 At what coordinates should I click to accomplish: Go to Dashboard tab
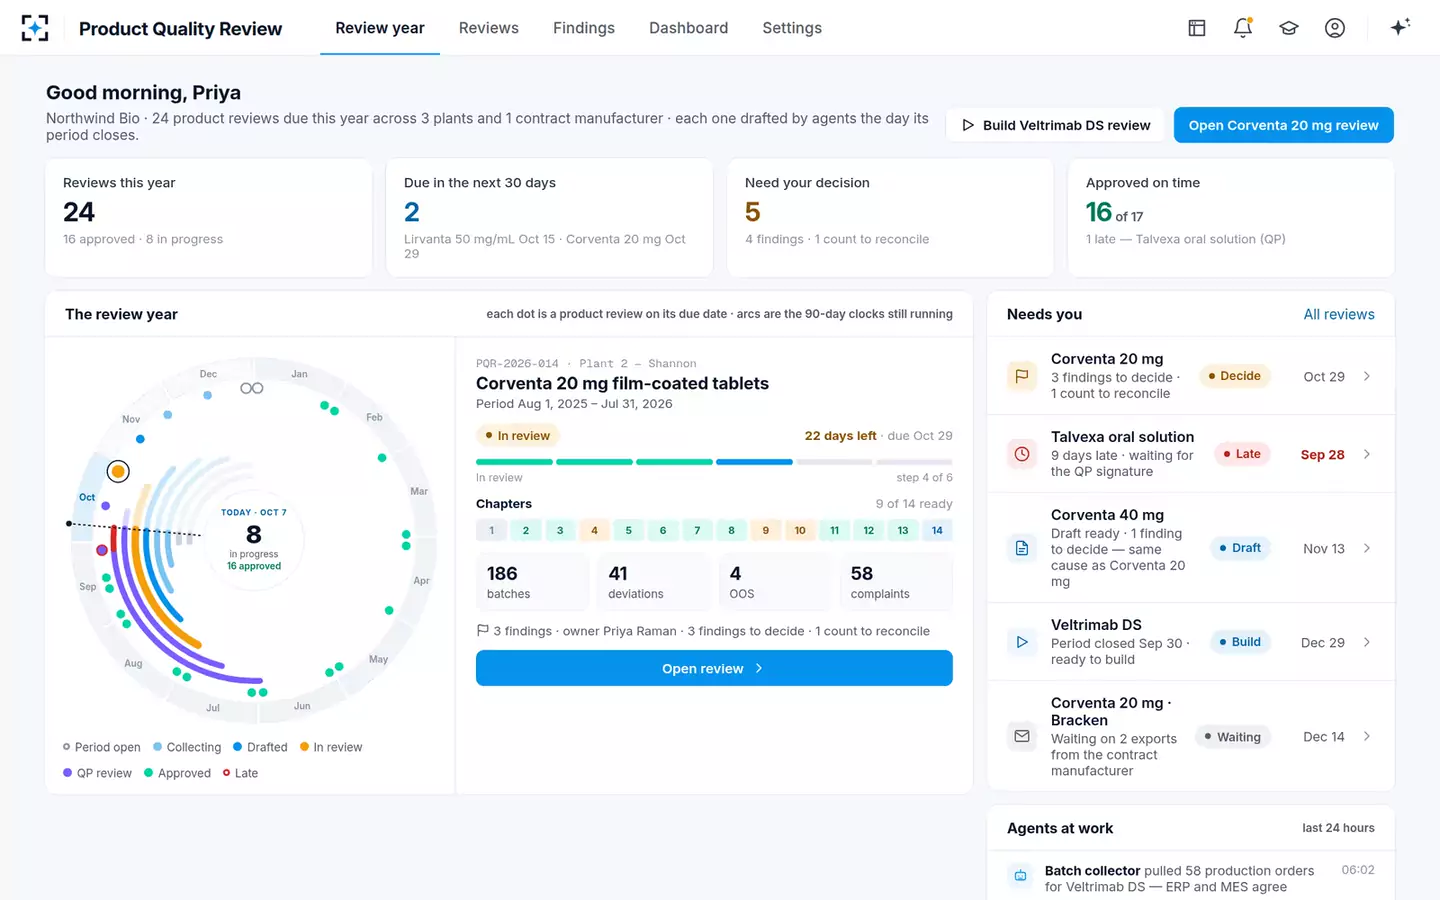click(x=689, y=28)
